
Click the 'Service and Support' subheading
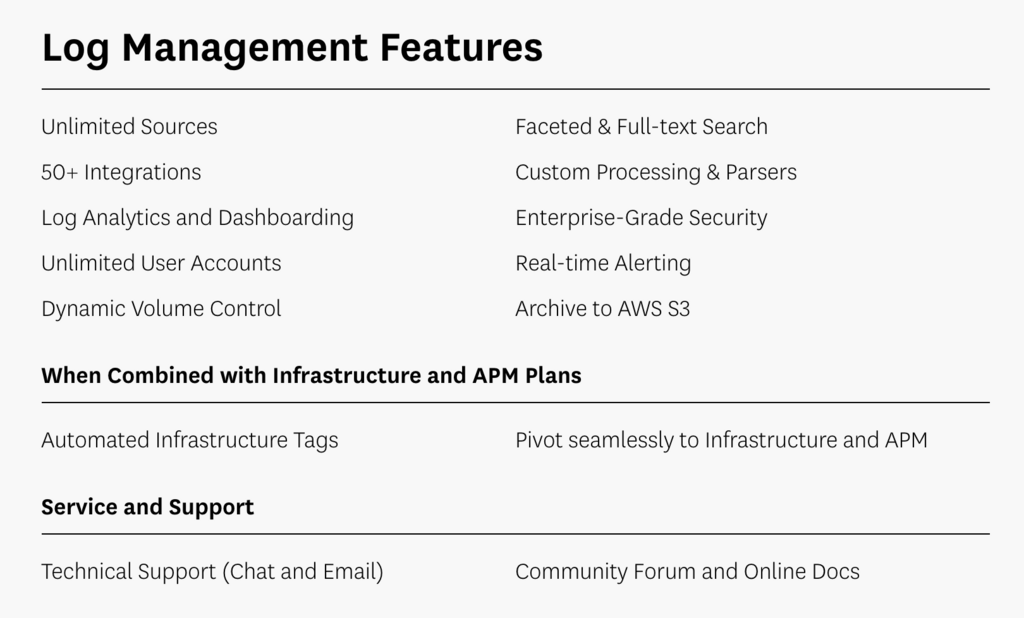pos(148,507)
